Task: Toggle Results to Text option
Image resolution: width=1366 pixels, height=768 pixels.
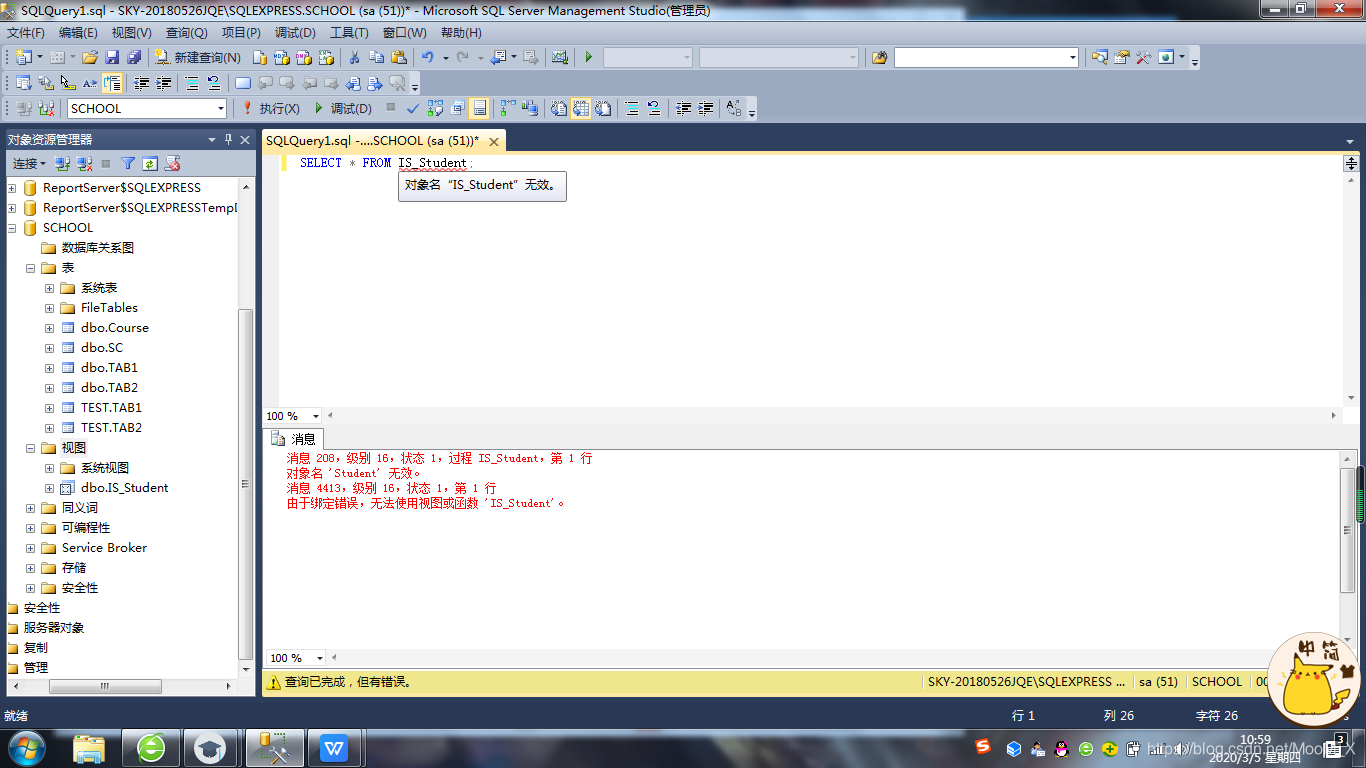Action: 559,108
